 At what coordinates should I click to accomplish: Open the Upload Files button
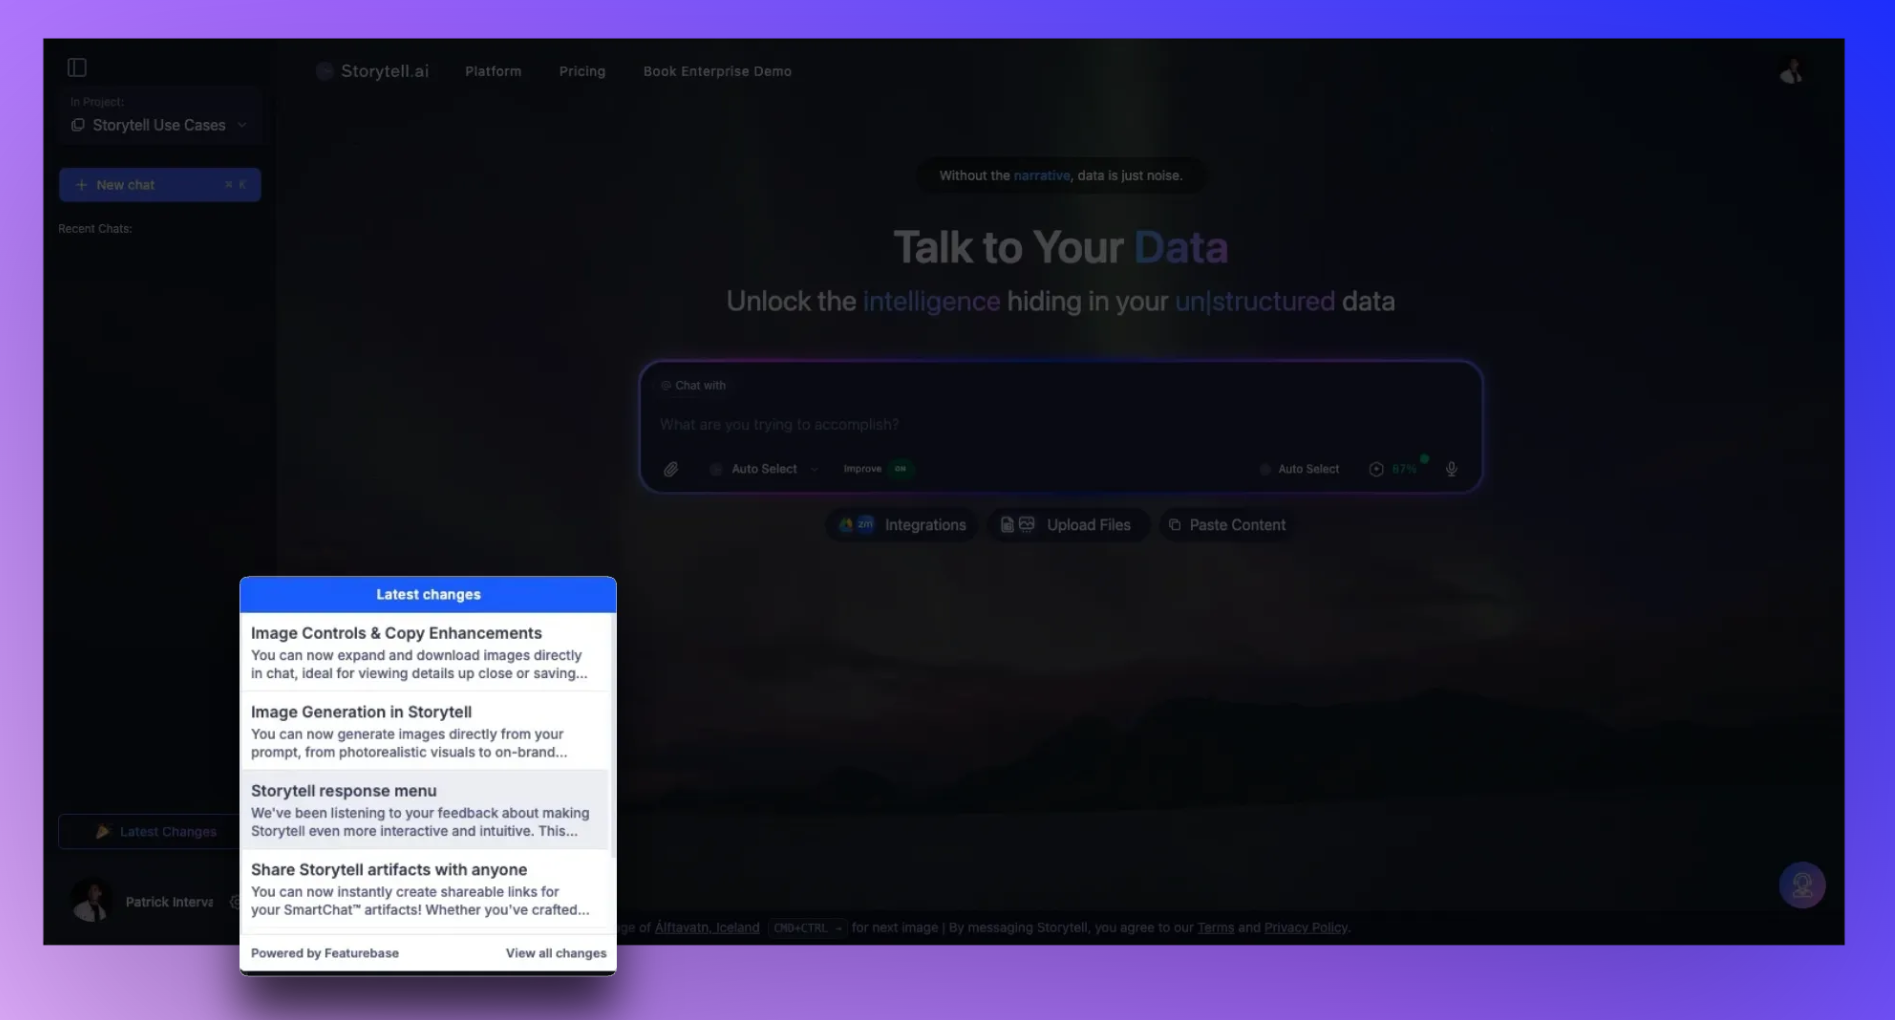tap(1067, 525)
